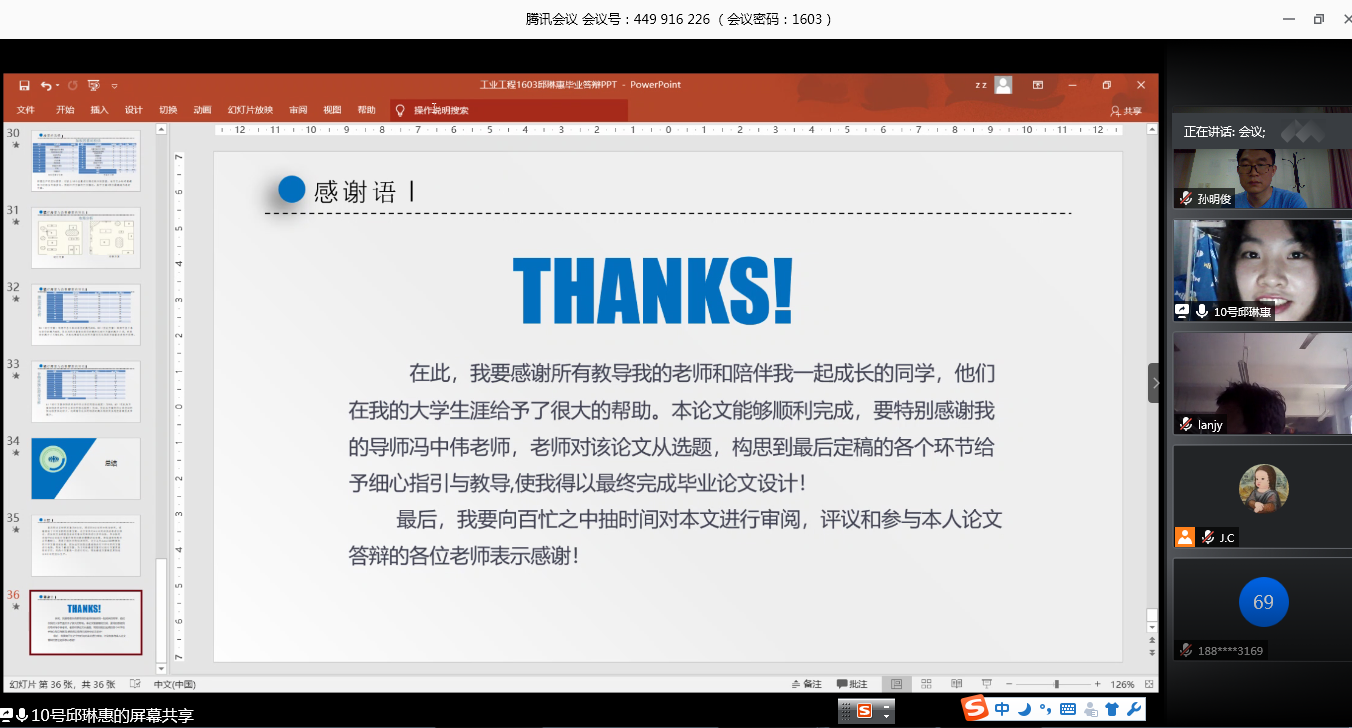Switch to slide sorter view icon
Viewport: 1352px width, 728px height.
926,684
